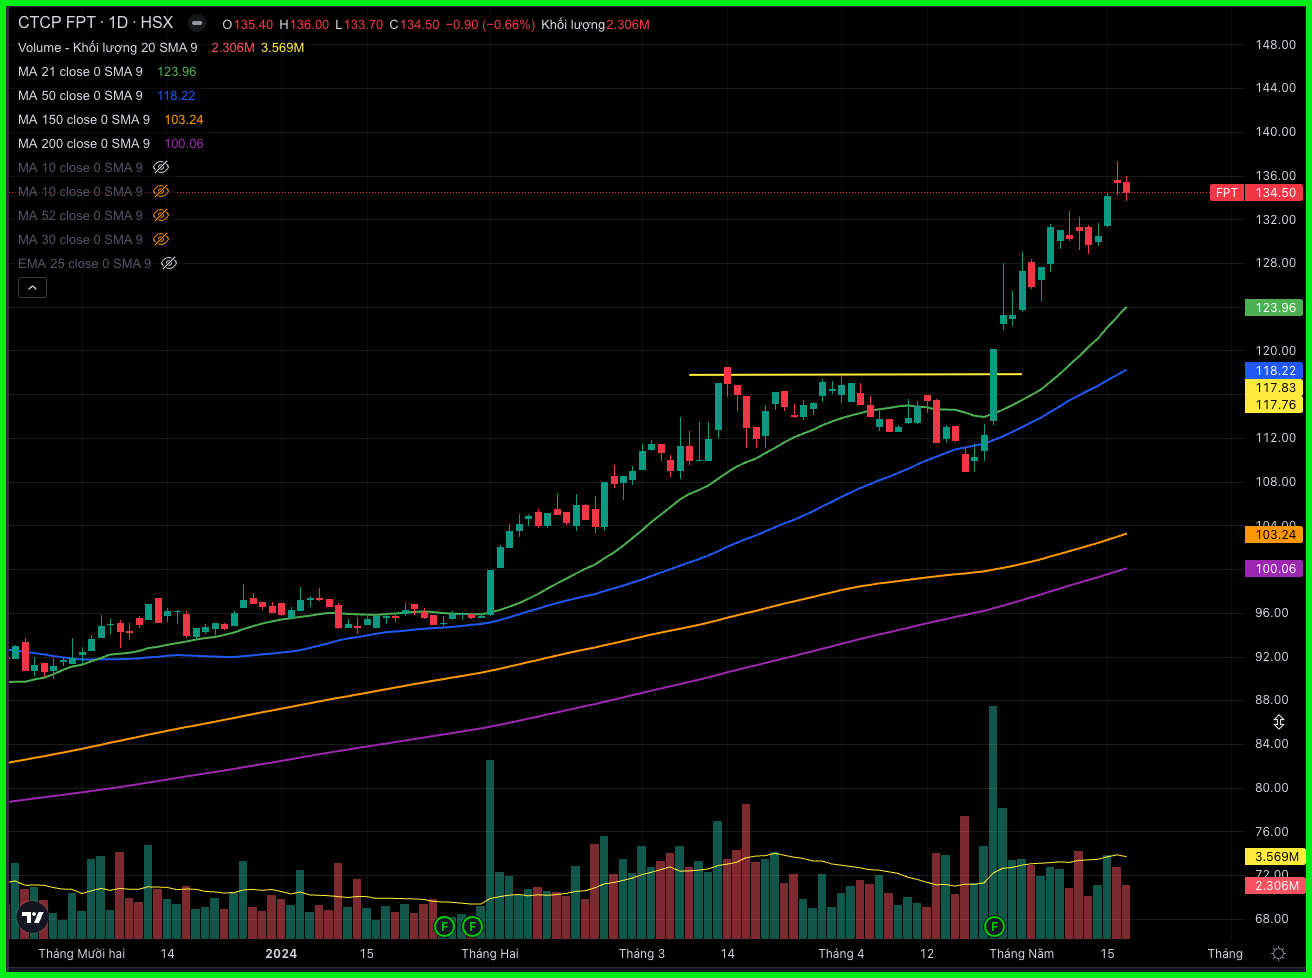The width and height of the screenshot is (1312, 978).
Task: Click the 148.00 price scale value
Action: pos(1276,45)
